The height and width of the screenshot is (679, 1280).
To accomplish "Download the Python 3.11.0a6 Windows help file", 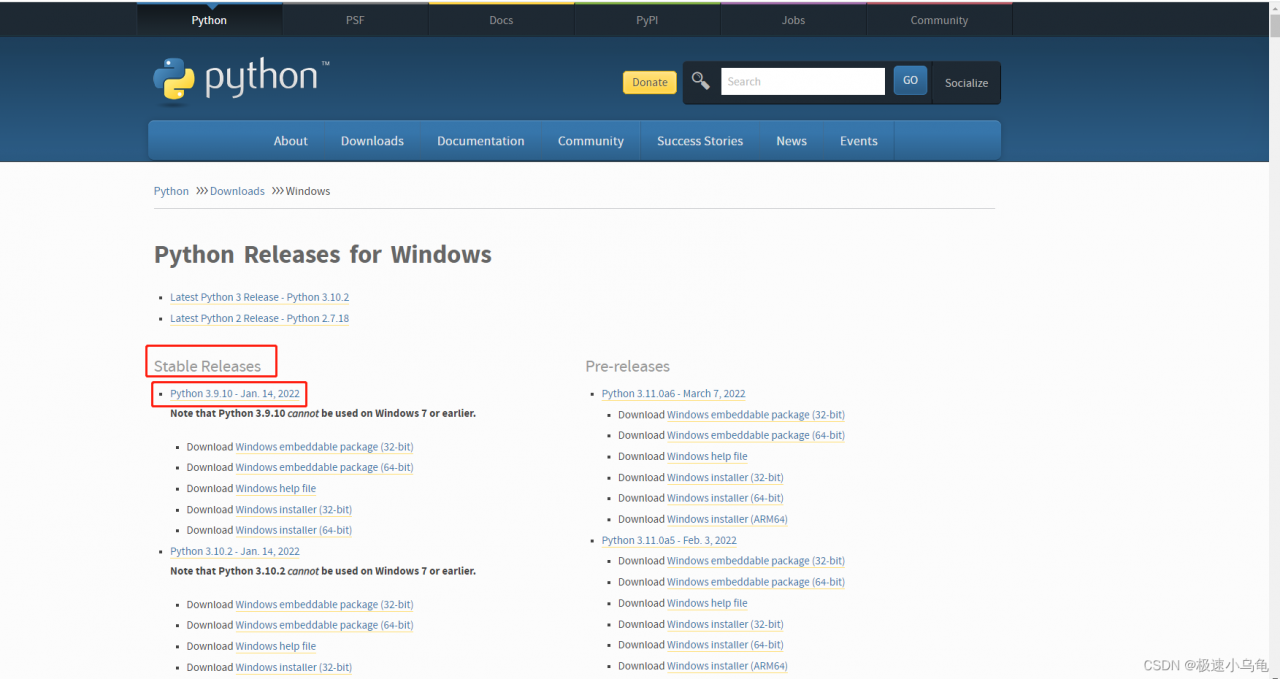I will 707,456.
